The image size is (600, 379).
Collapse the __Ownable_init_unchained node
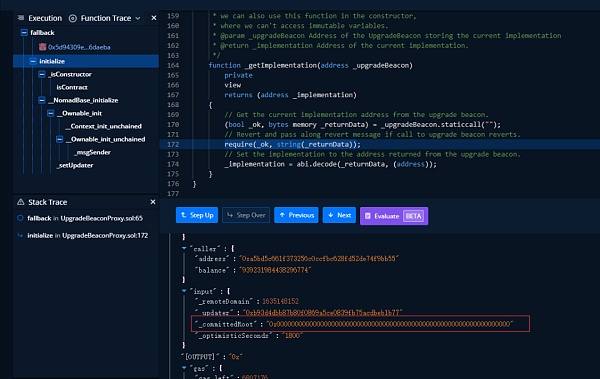[x=60, y=139]
